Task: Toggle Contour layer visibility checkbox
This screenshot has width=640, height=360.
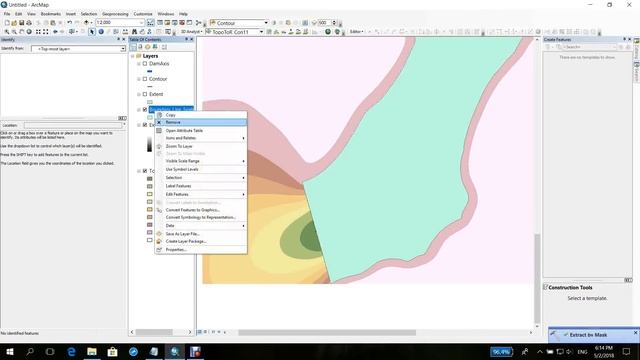Action: coord(145,79)
